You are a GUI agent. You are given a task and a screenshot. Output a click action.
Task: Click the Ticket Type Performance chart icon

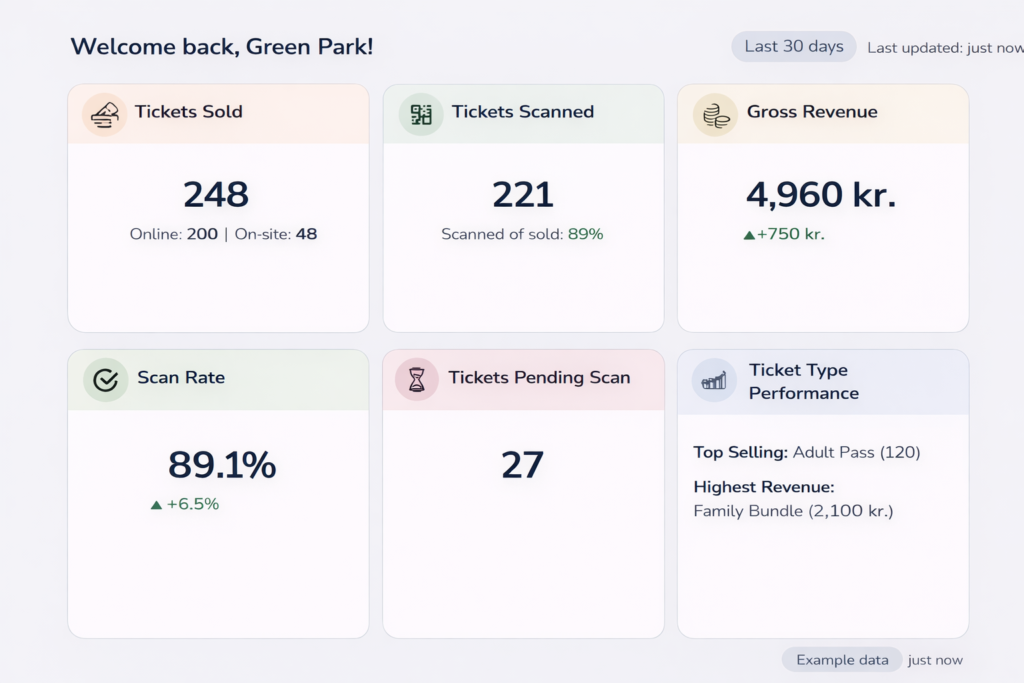(714, 379)
